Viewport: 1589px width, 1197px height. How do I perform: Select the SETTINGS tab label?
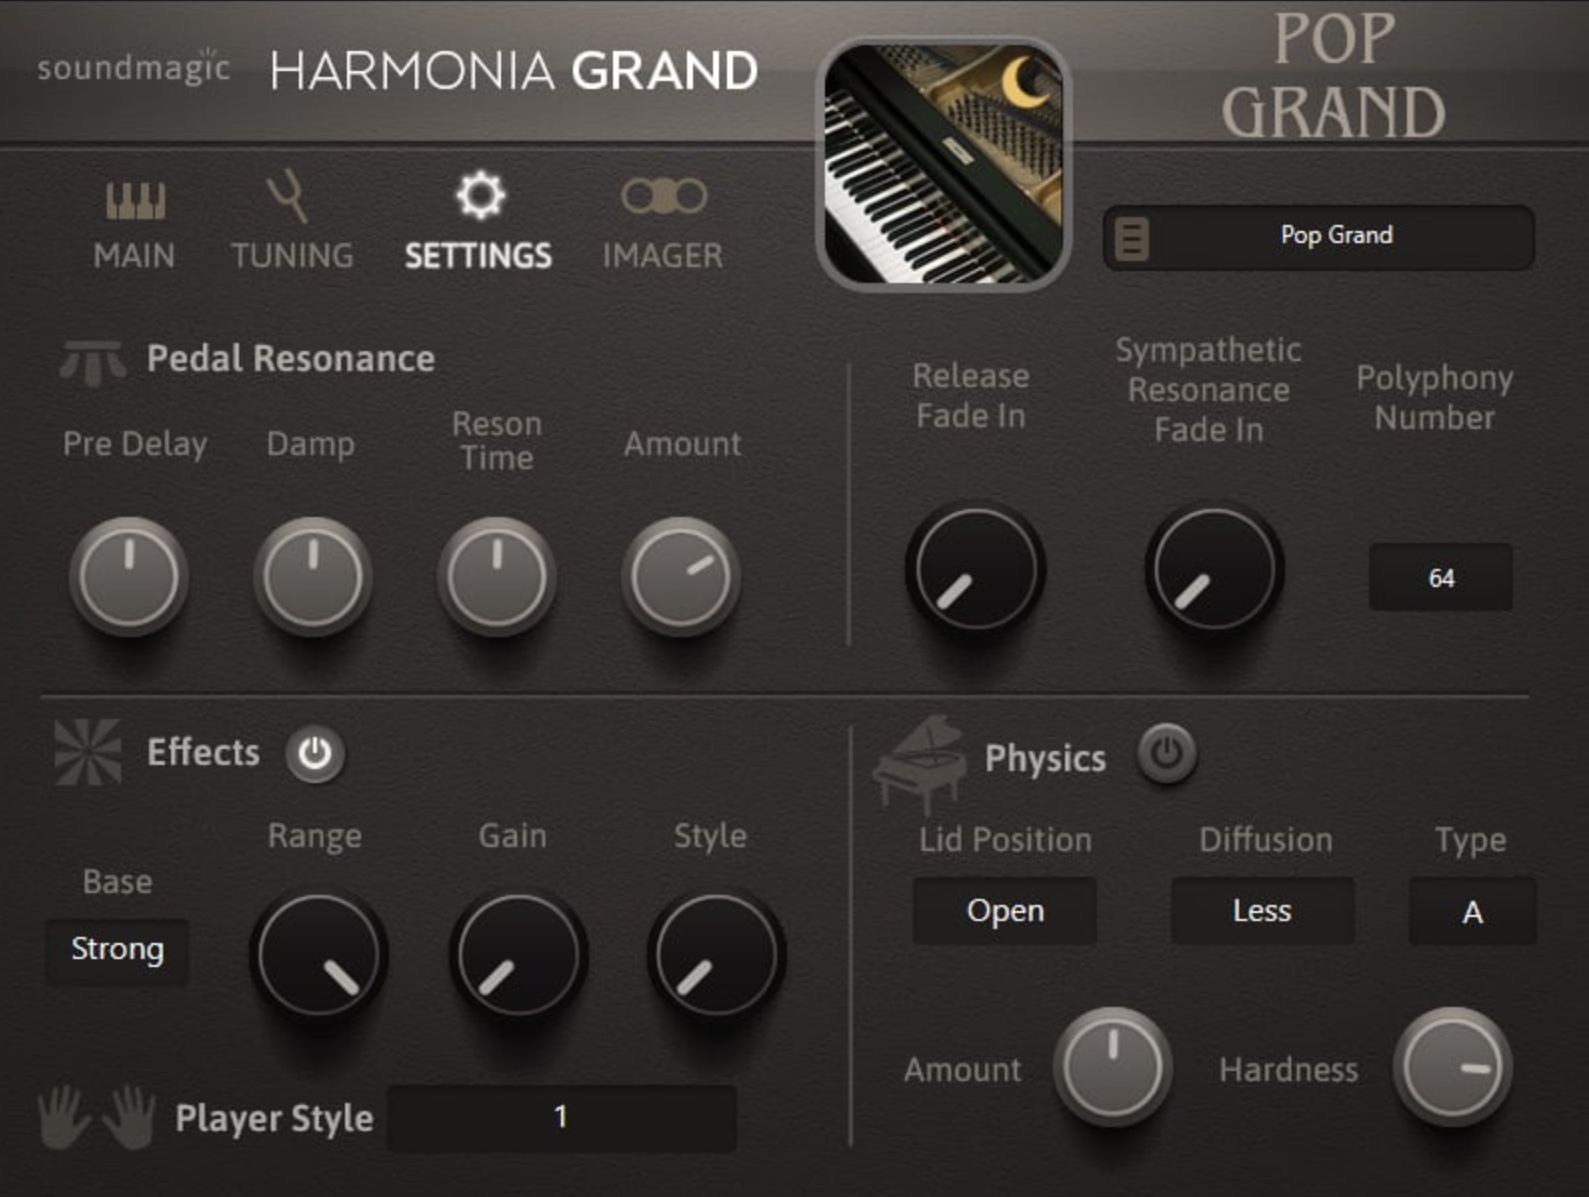coord(478,256)
